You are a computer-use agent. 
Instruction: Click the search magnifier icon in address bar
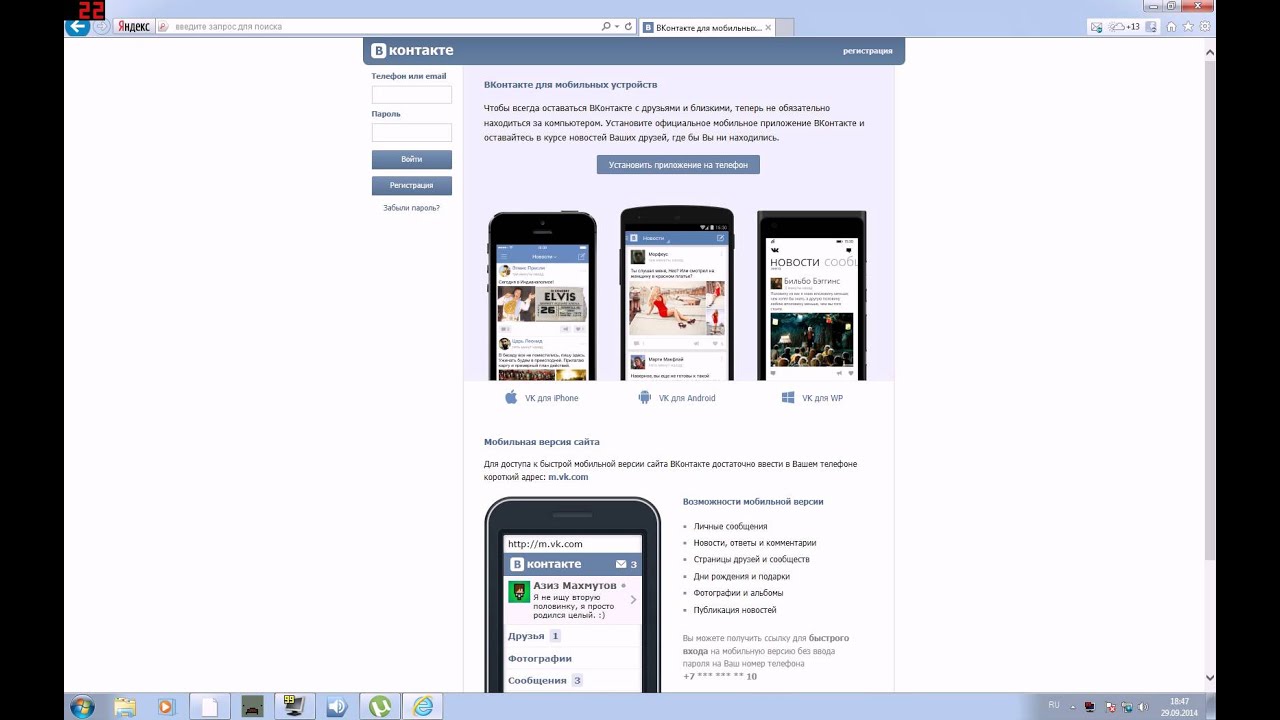pyautogui.click(x=606, y=27)
